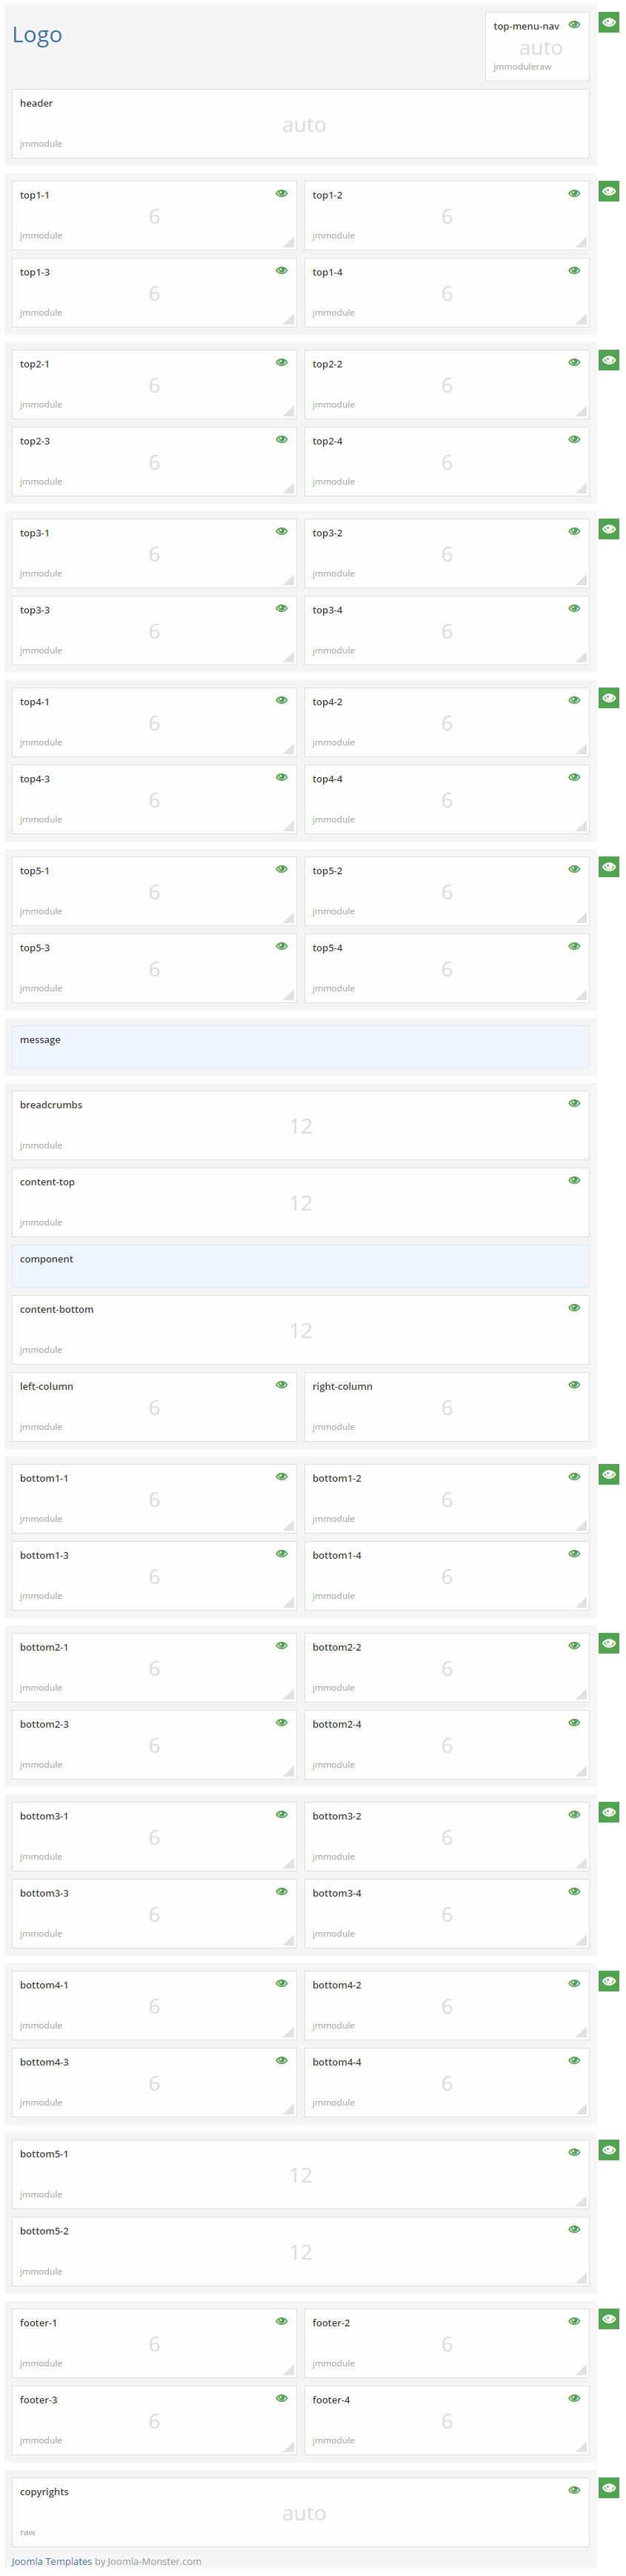This screenshot has width=626, height=2576.
Task: Click the green eye button for header row
Action: point(608,22)
